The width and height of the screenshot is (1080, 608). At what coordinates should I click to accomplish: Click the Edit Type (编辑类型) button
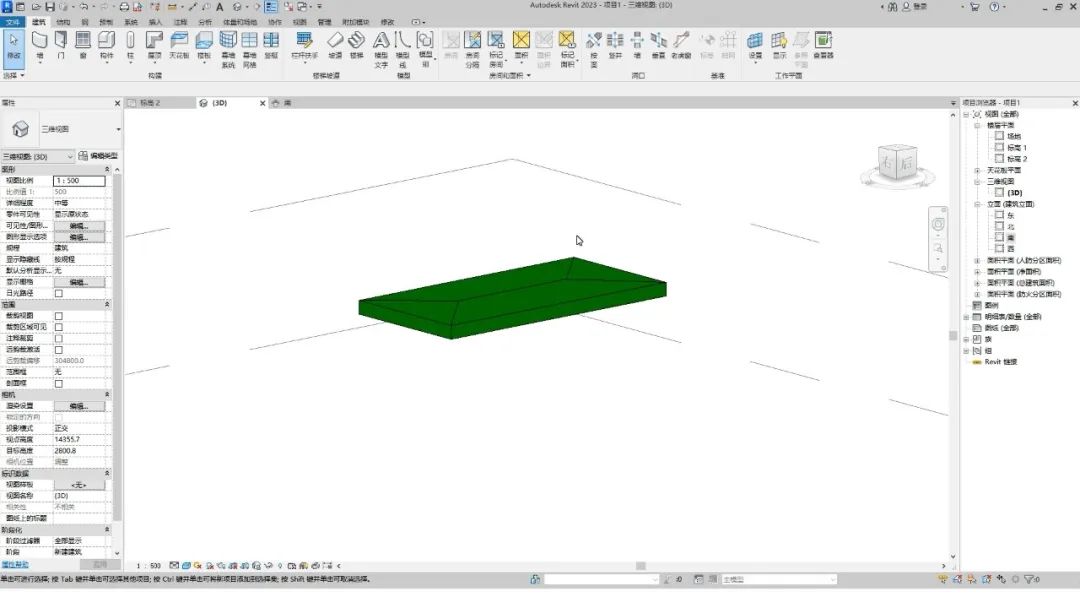click(x=98, y=156)
